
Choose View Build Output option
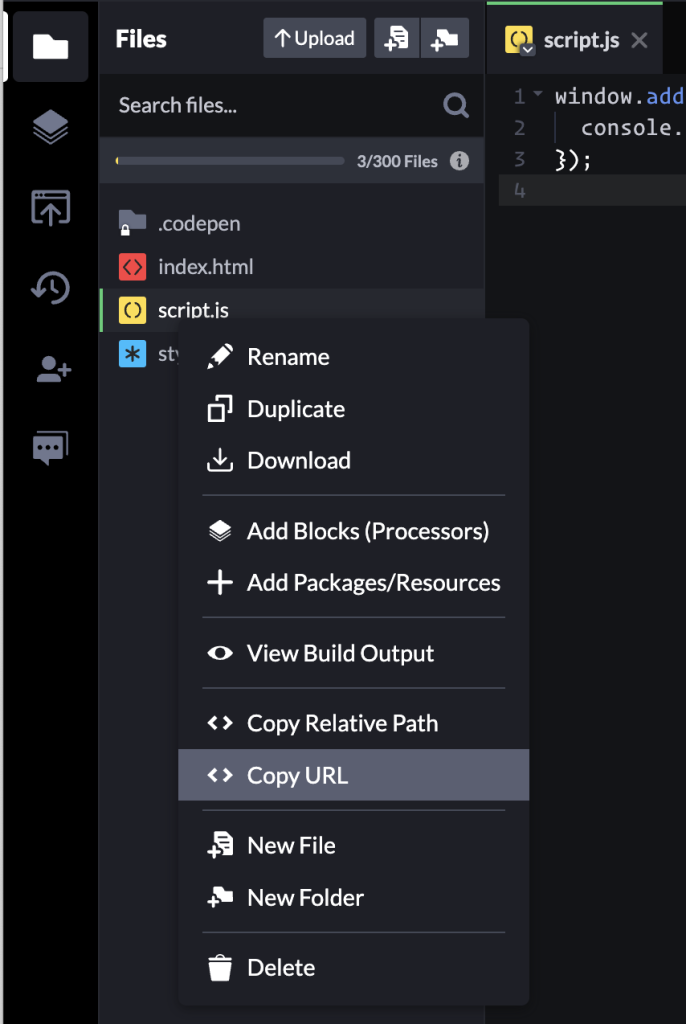340,654
